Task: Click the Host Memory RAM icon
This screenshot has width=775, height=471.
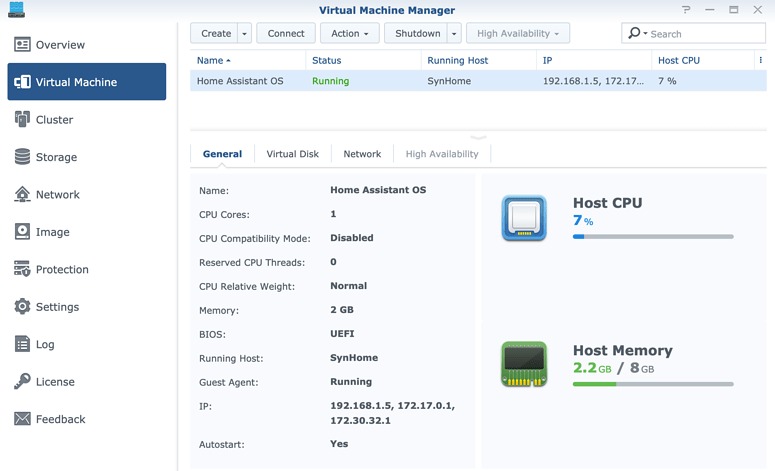Action: pos(524,364)
